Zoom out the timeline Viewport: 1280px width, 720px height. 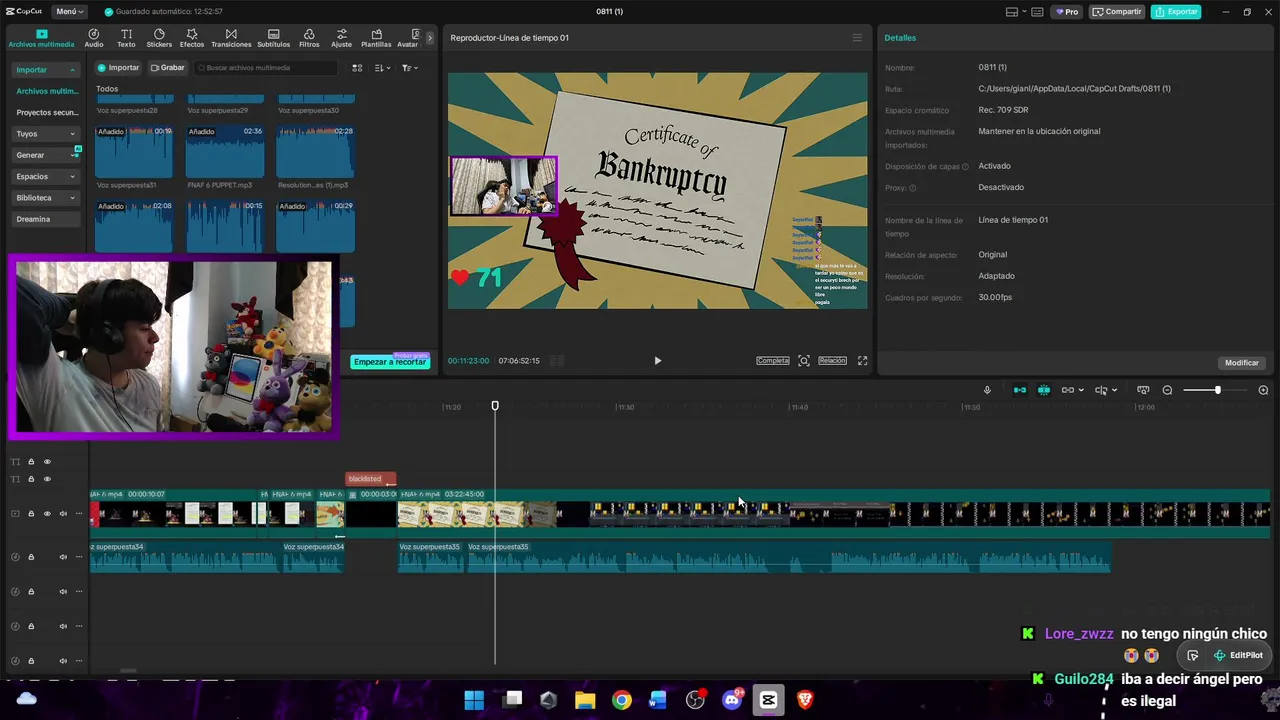1167,390
